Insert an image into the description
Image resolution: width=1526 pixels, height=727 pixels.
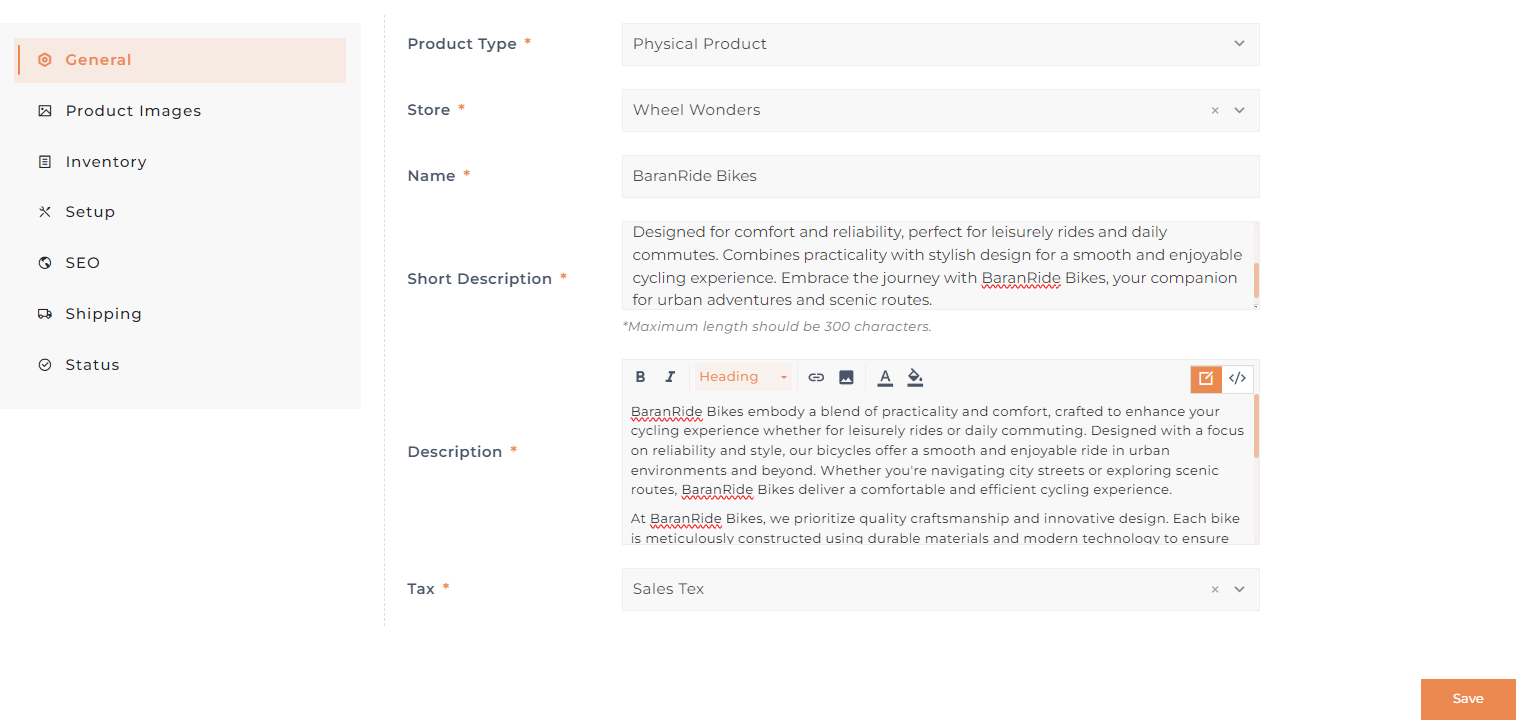point(846,377)
